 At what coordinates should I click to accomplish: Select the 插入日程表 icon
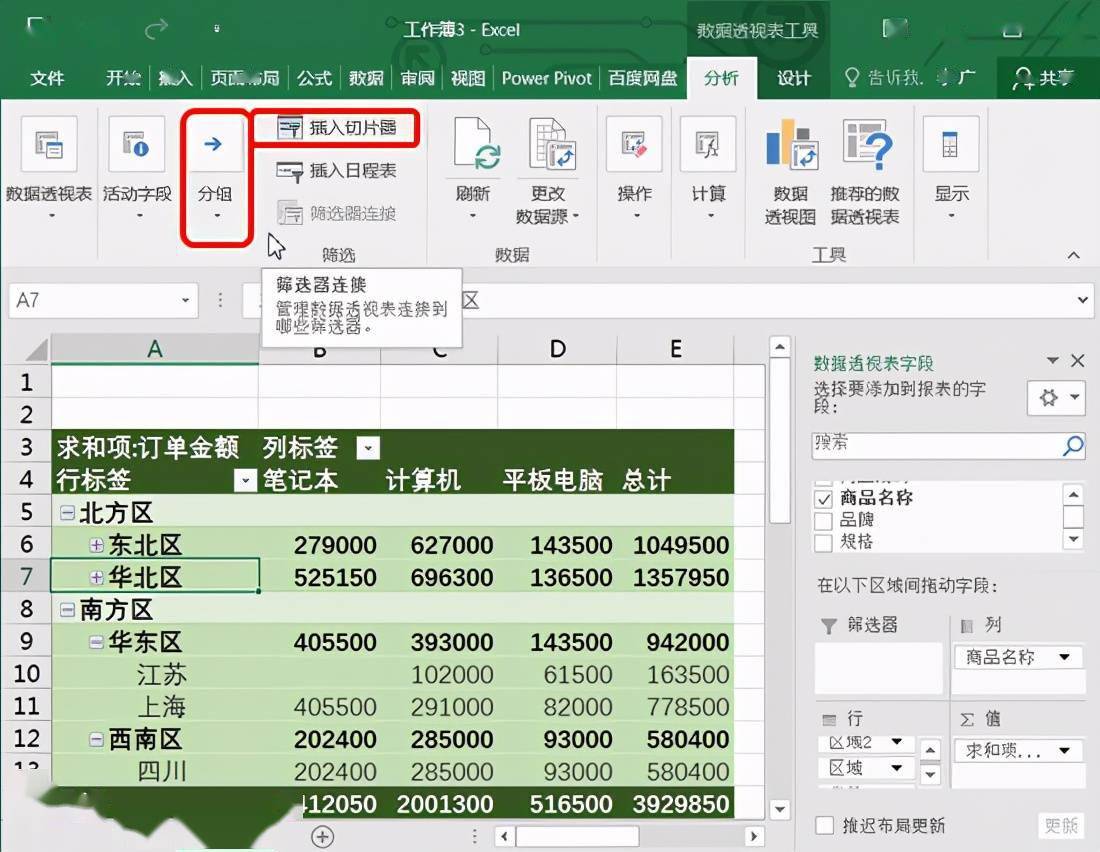coord(336,170)
